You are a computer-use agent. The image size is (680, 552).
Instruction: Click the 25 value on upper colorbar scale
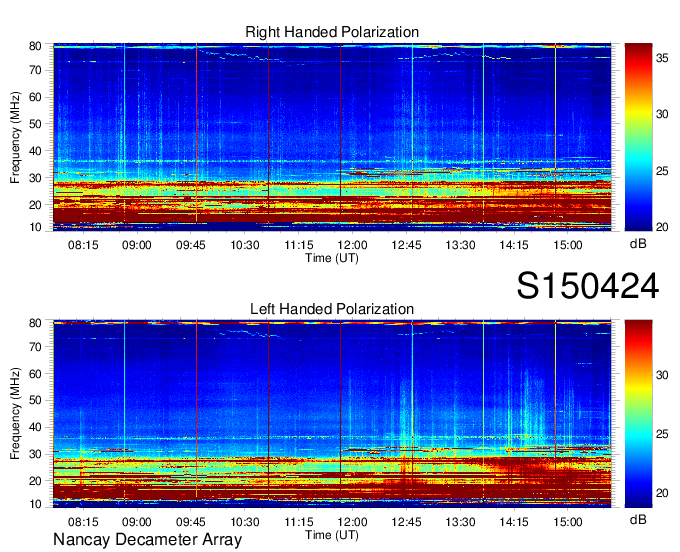coord(662,171)
